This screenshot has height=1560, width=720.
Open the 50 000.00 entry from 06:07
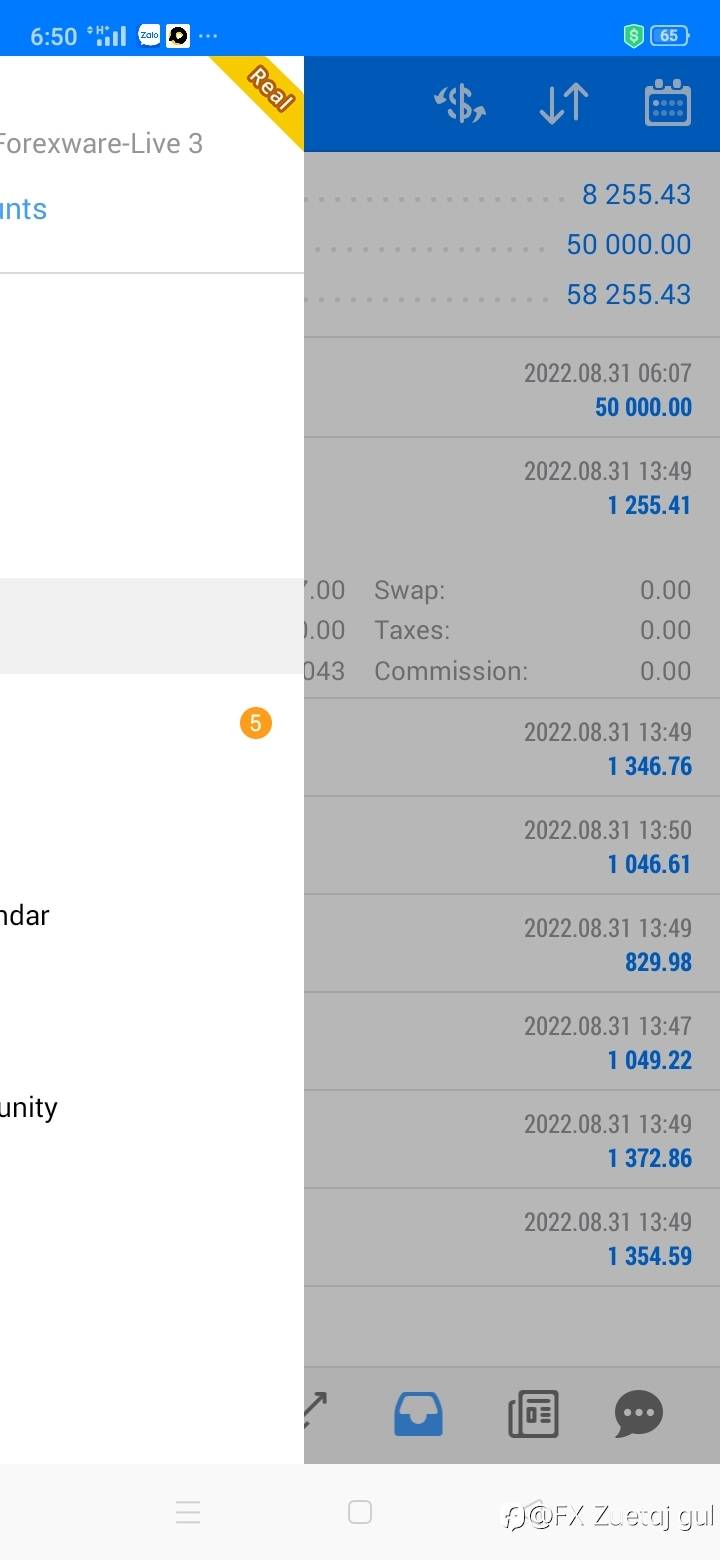point(510,388)
